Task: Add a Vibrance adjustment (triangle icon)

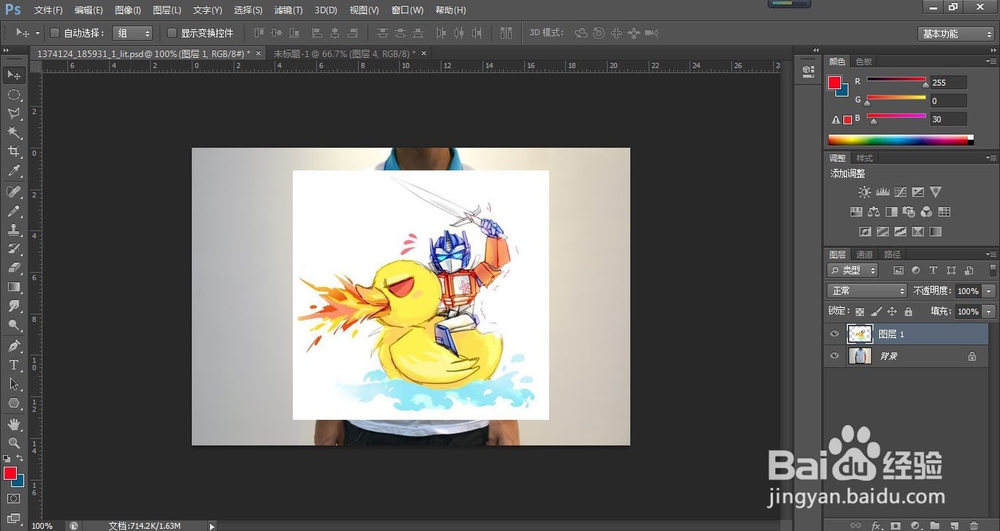Action: click(935, 192)
